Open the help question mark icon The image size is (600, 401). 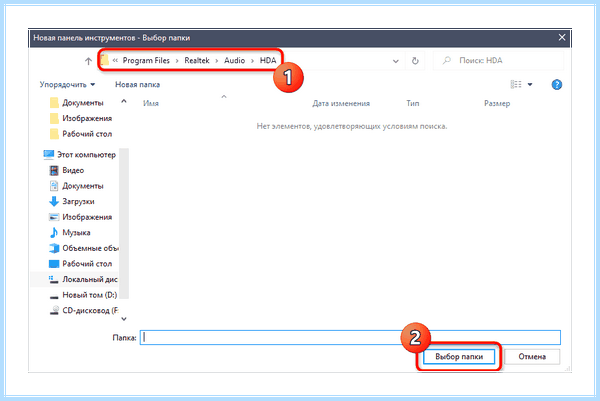click(x=557, y=85)
